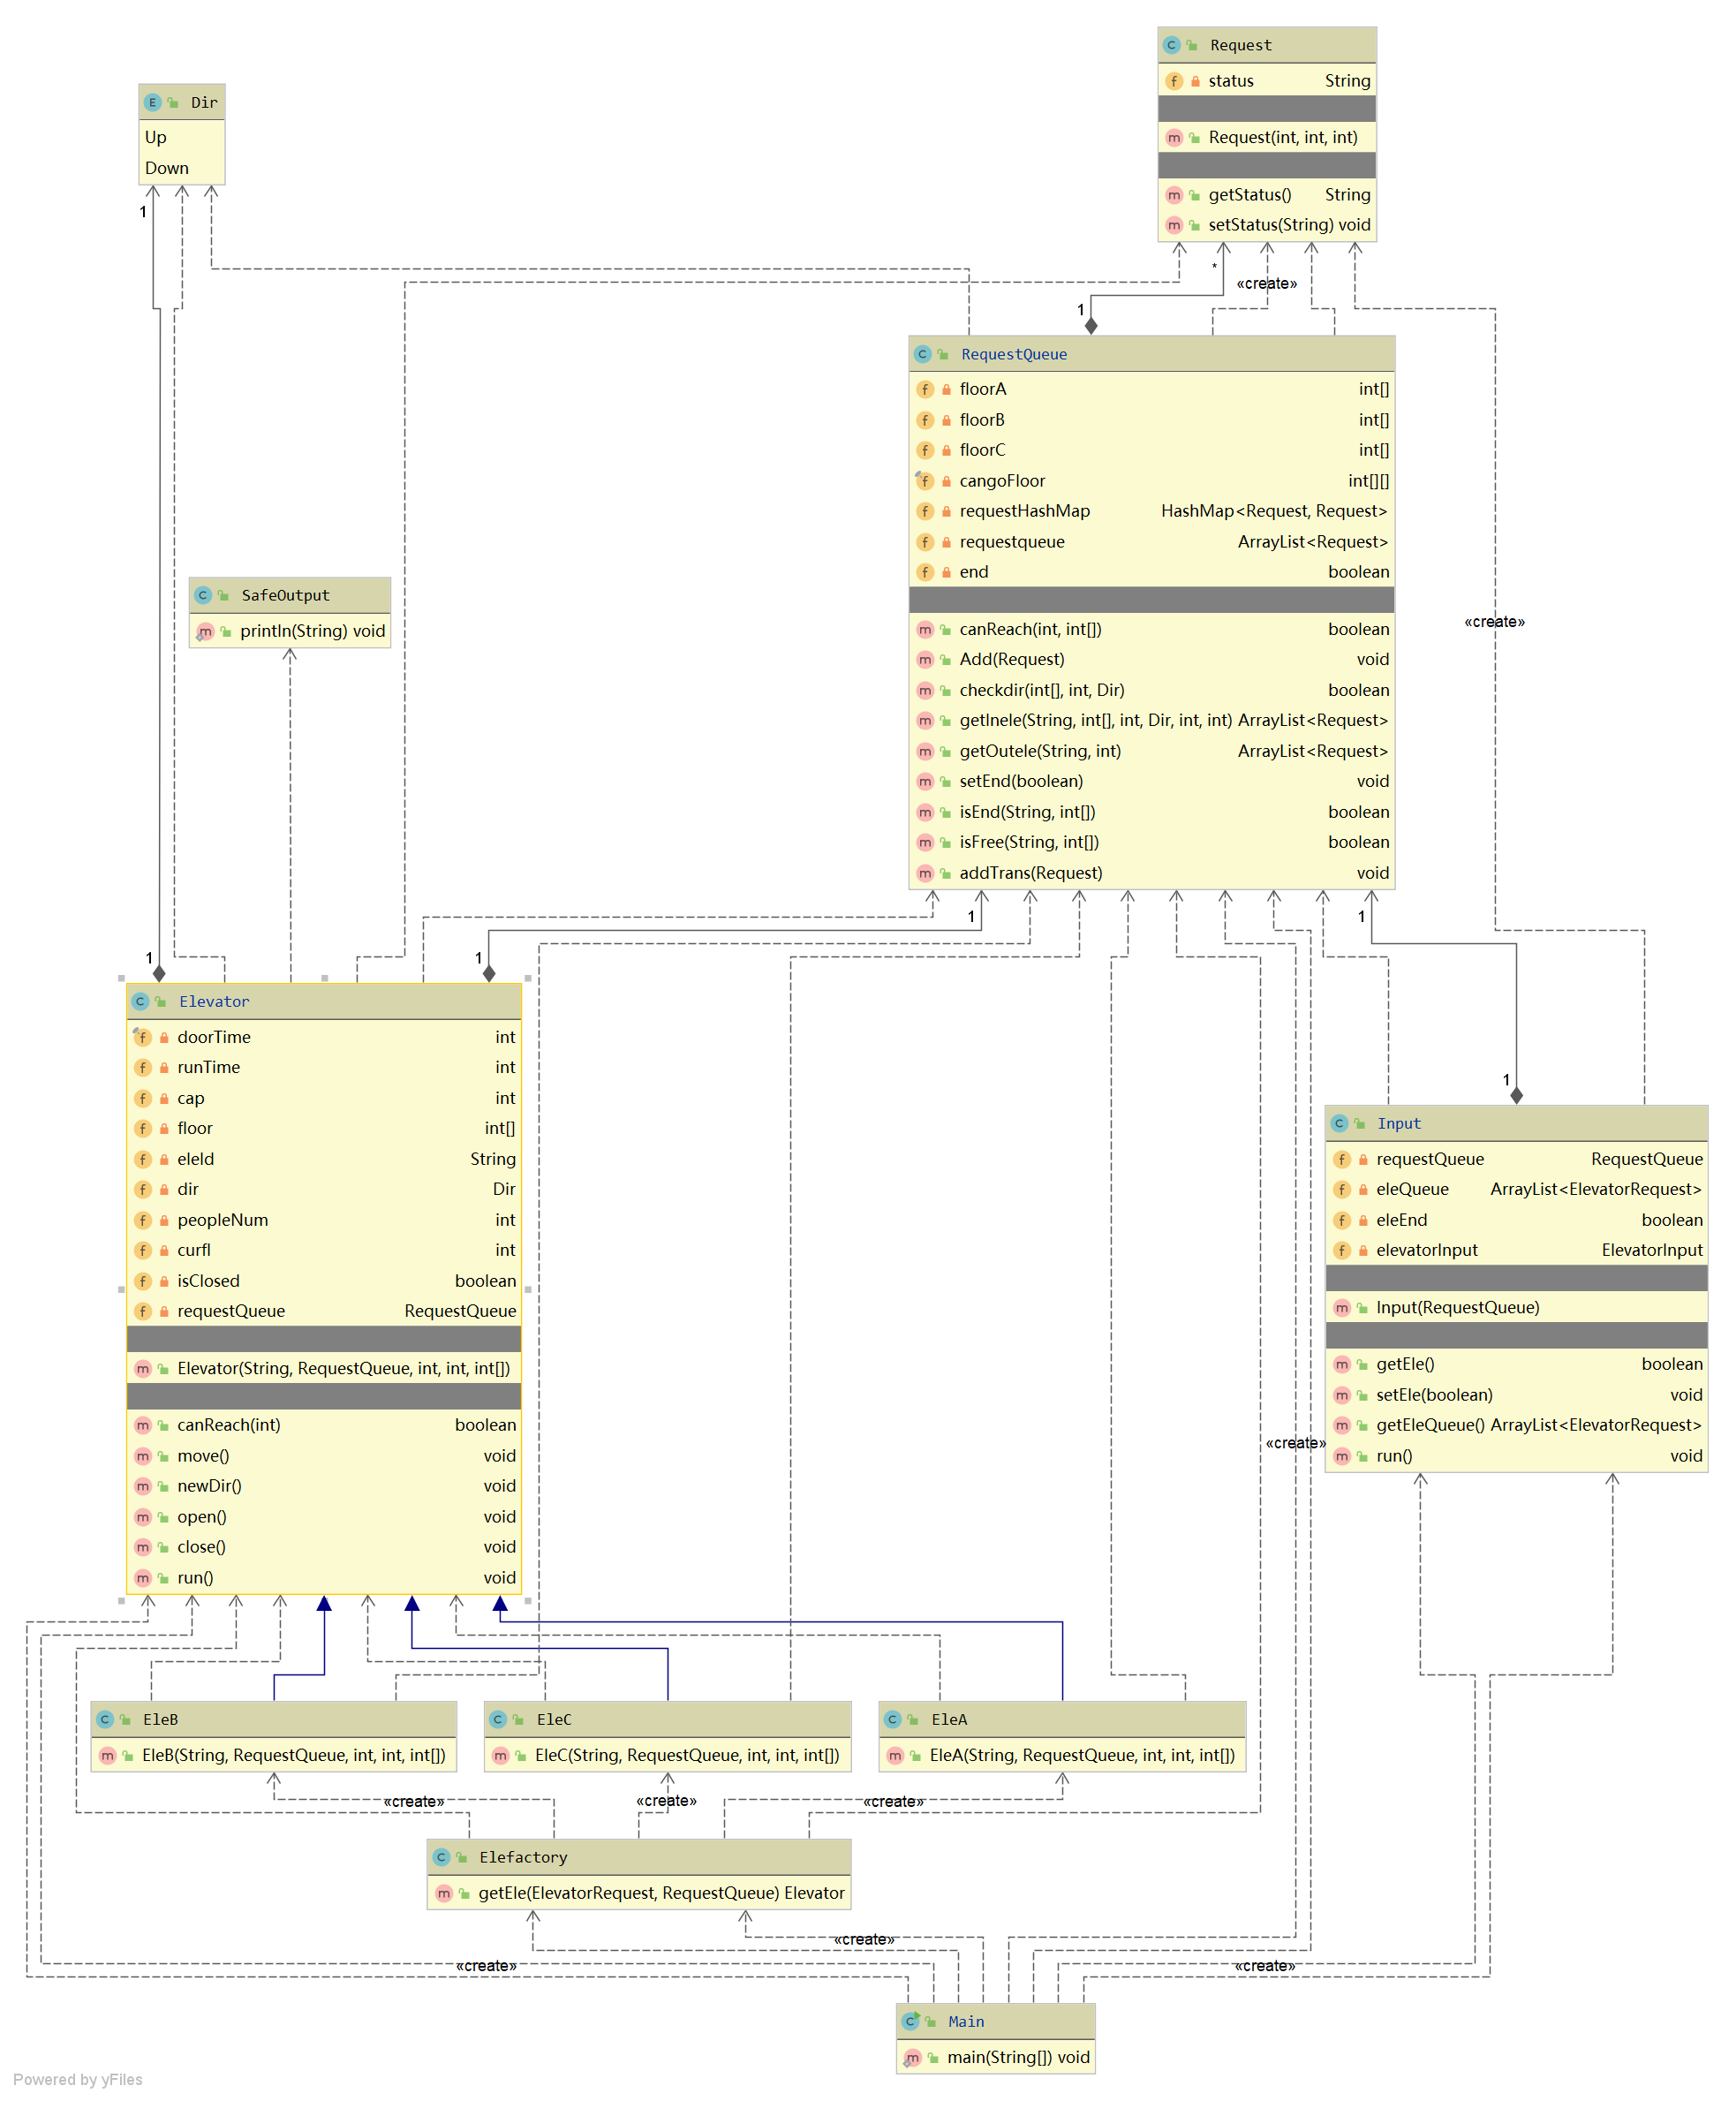
Task: Click the Powered by yFiles text
Action: [x=78, y=2079]
